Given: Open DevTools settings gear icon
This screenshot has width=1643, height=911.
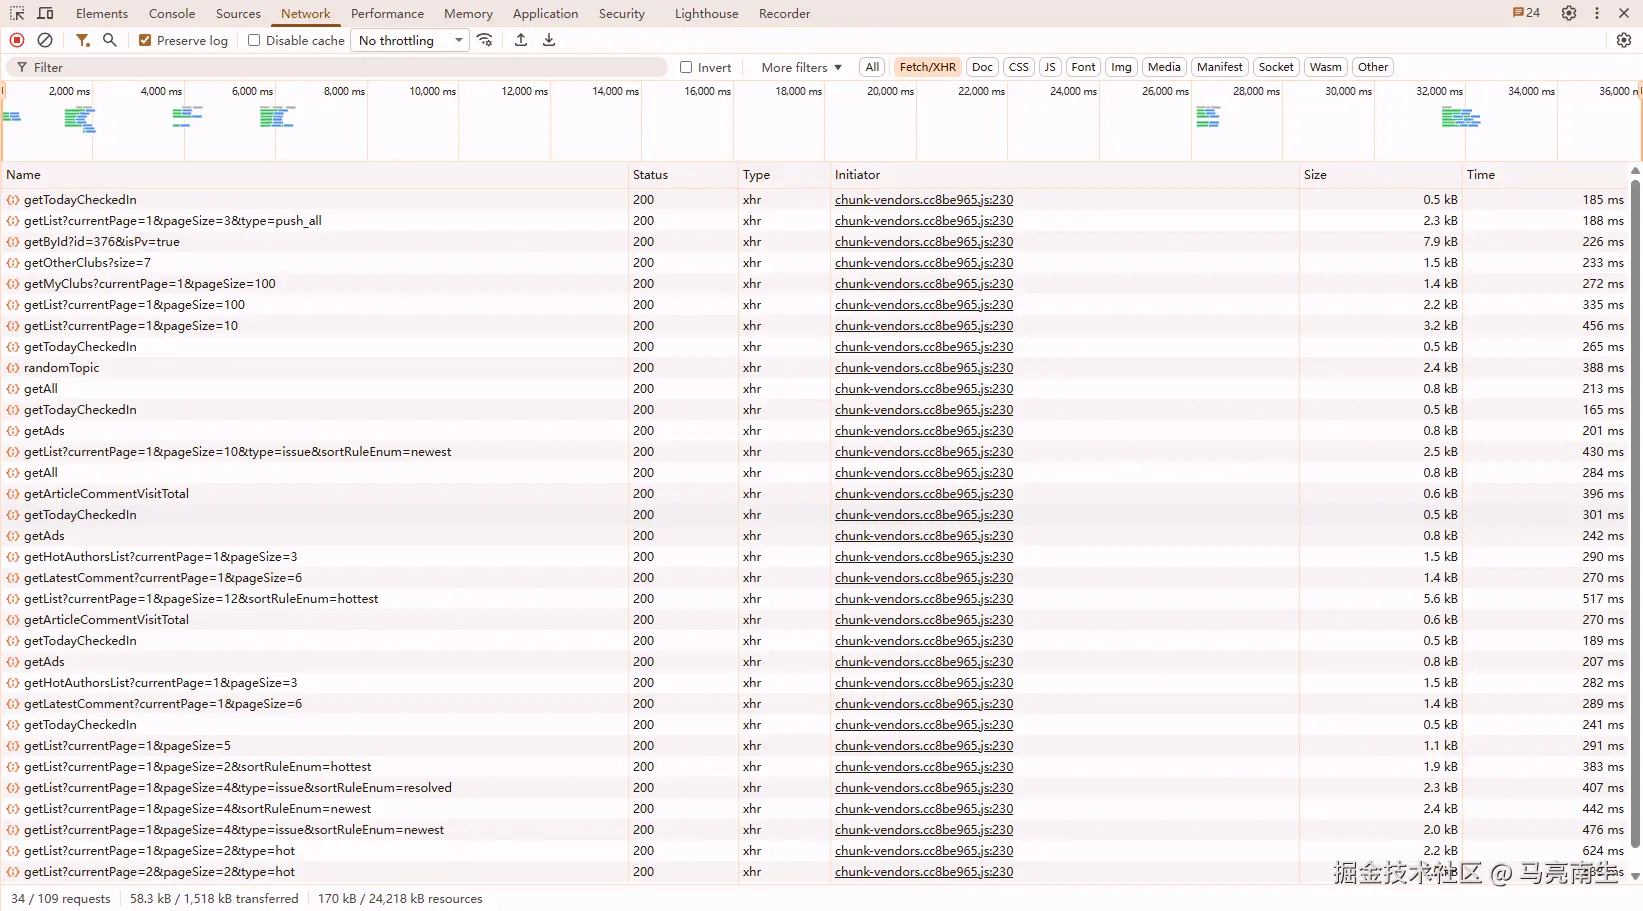Looking at the screenshot, I should (1569, 13).
